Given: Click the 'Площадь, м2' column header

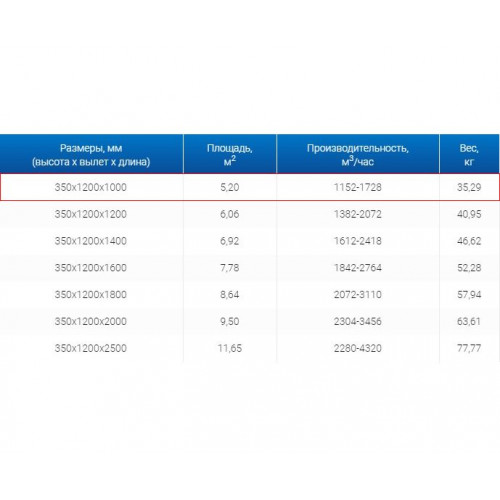Looking at the screenshot, I should point(230,154).
